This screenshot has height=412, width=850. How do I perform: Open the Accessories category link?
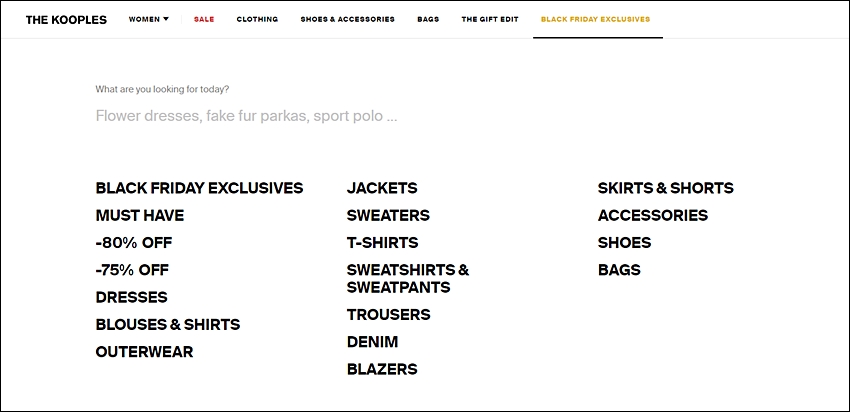click(x=653, y=216)
